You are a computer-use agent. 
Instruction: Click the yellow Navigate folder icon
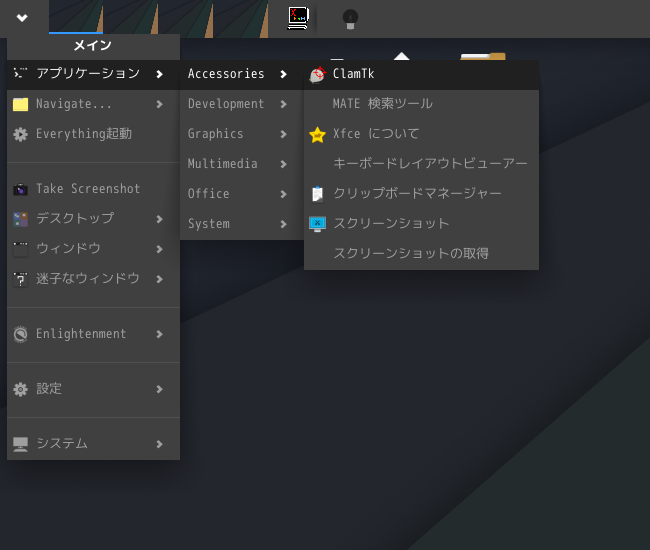20,104
